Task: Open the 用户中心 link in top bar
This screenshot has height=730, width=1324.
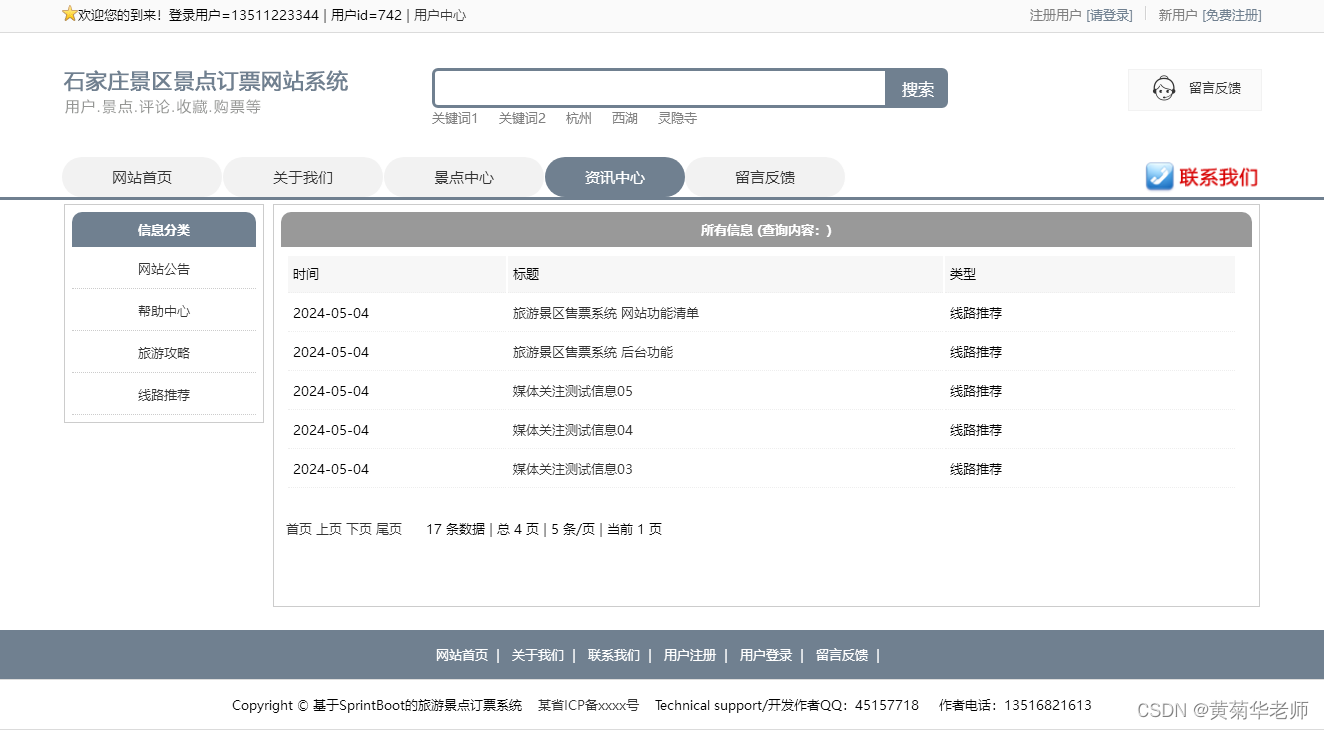Action: pos(440,15)
